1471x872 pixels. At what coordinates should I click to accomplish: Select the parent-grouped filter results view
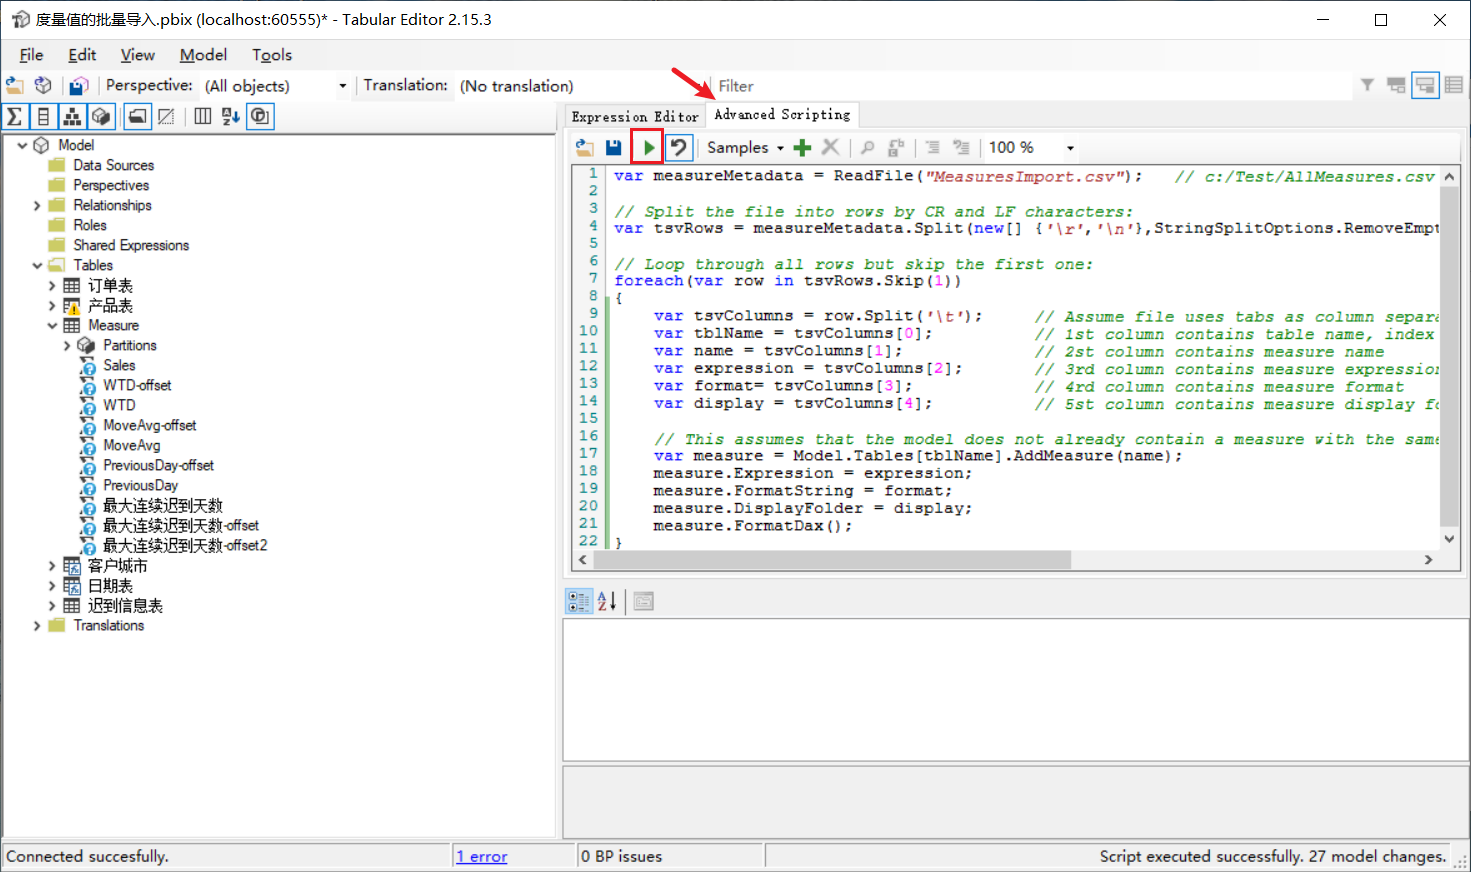click(x=1425, y=86)
